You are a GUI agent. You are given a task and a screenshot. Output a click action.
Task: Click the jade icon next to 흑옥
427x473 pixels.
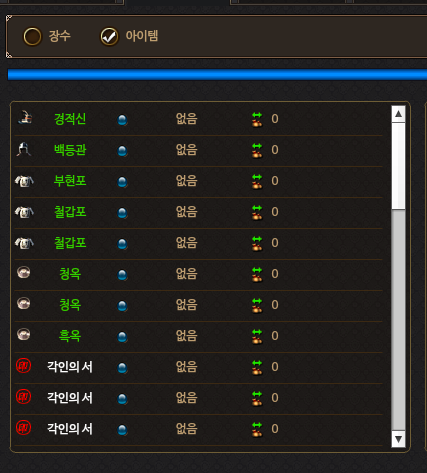tap(24, 334)
